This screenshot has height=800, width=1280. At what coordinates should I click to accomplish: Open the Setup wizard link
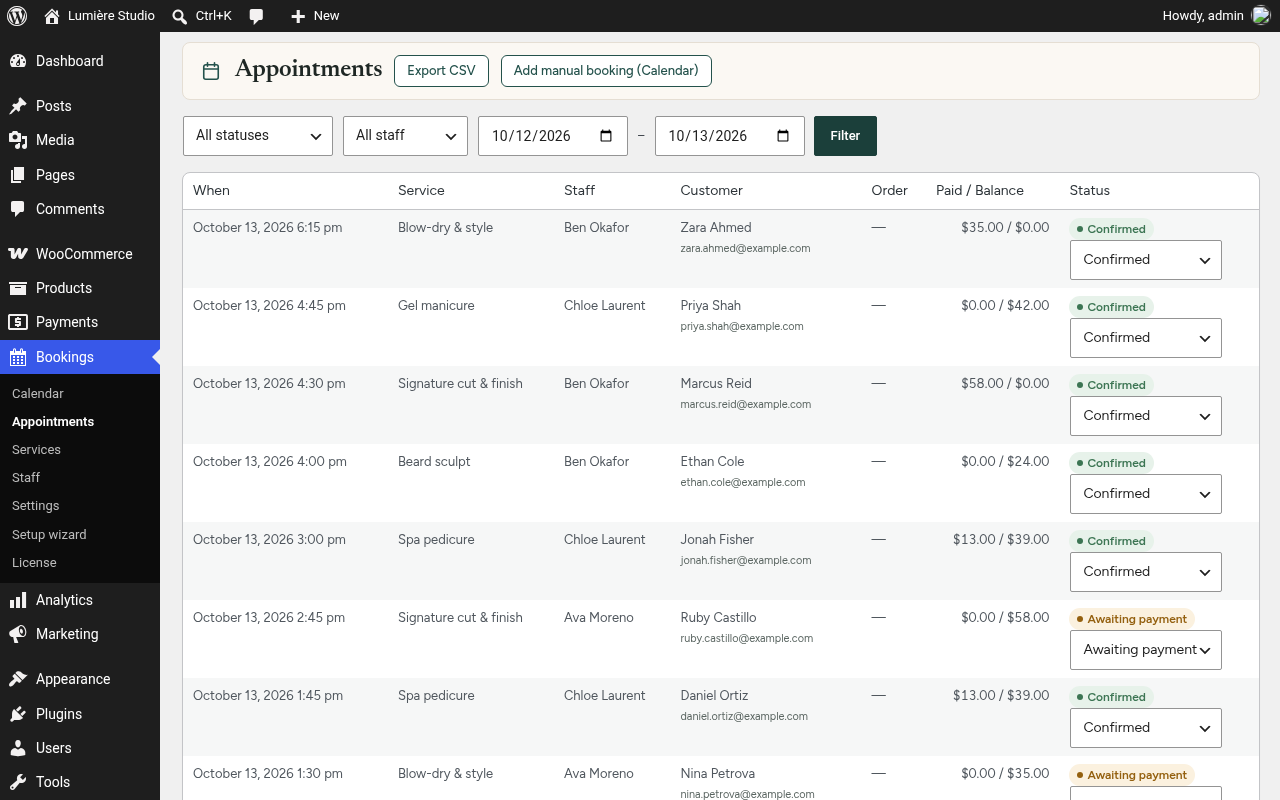point(49,535)
